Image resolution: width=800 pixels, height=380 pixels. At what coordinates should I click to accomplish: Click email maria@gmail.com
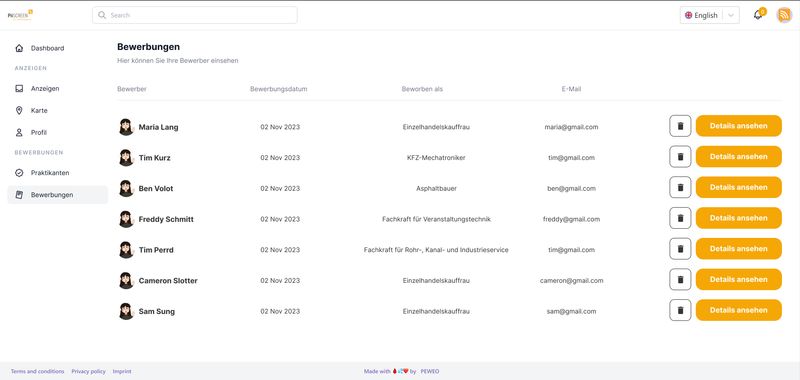[571, 127]
